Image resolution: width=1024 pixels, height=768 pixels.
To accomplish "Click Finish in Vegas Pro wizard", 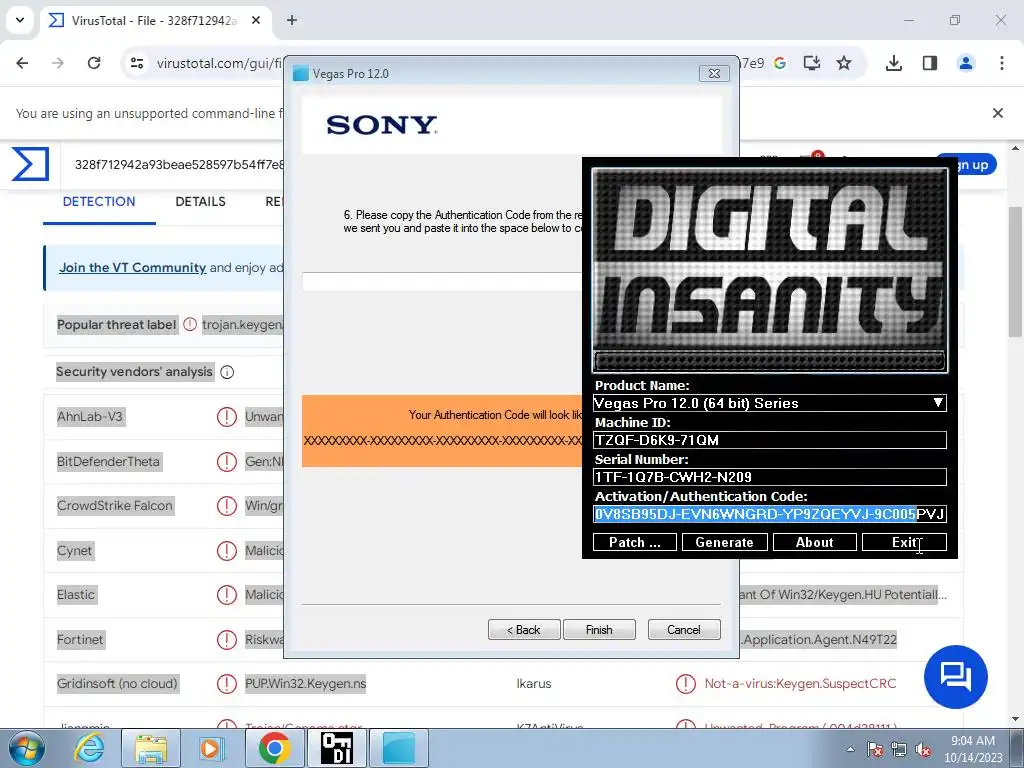I will [x=599, y=630].
